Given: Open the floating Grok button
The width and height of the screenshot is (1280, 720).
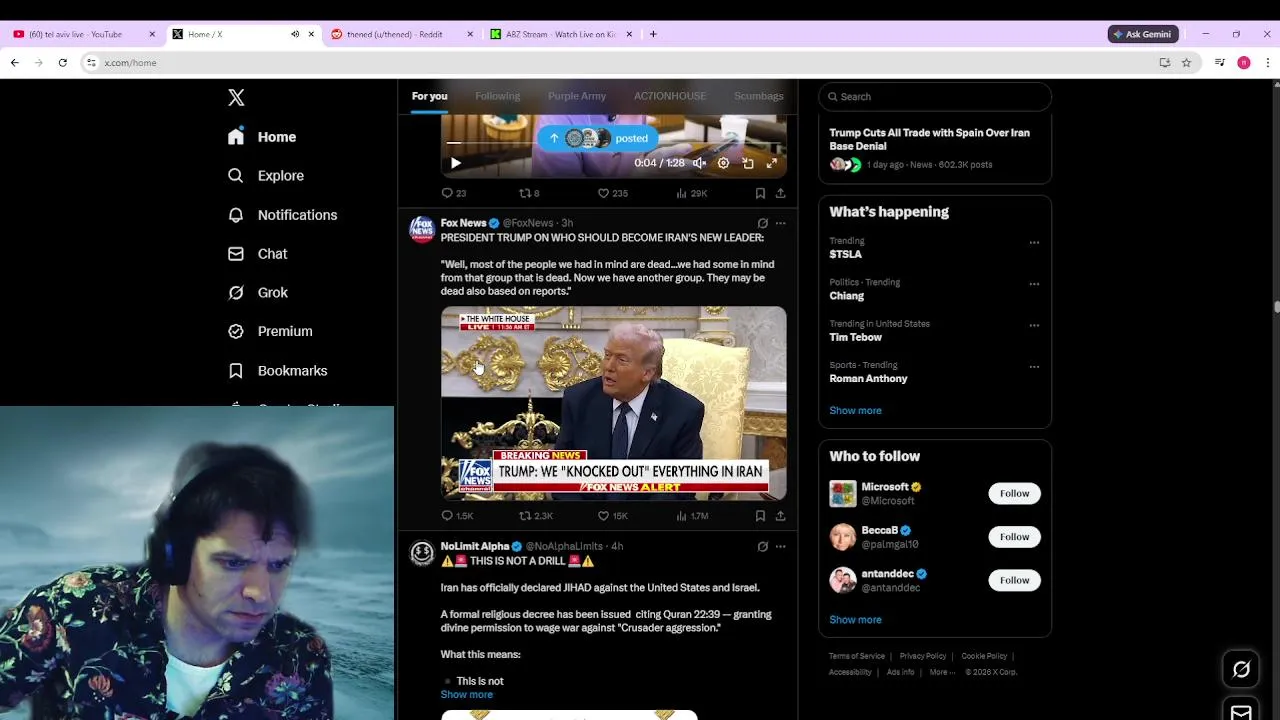Looking at the screenshot, I should click(1241, 669).
